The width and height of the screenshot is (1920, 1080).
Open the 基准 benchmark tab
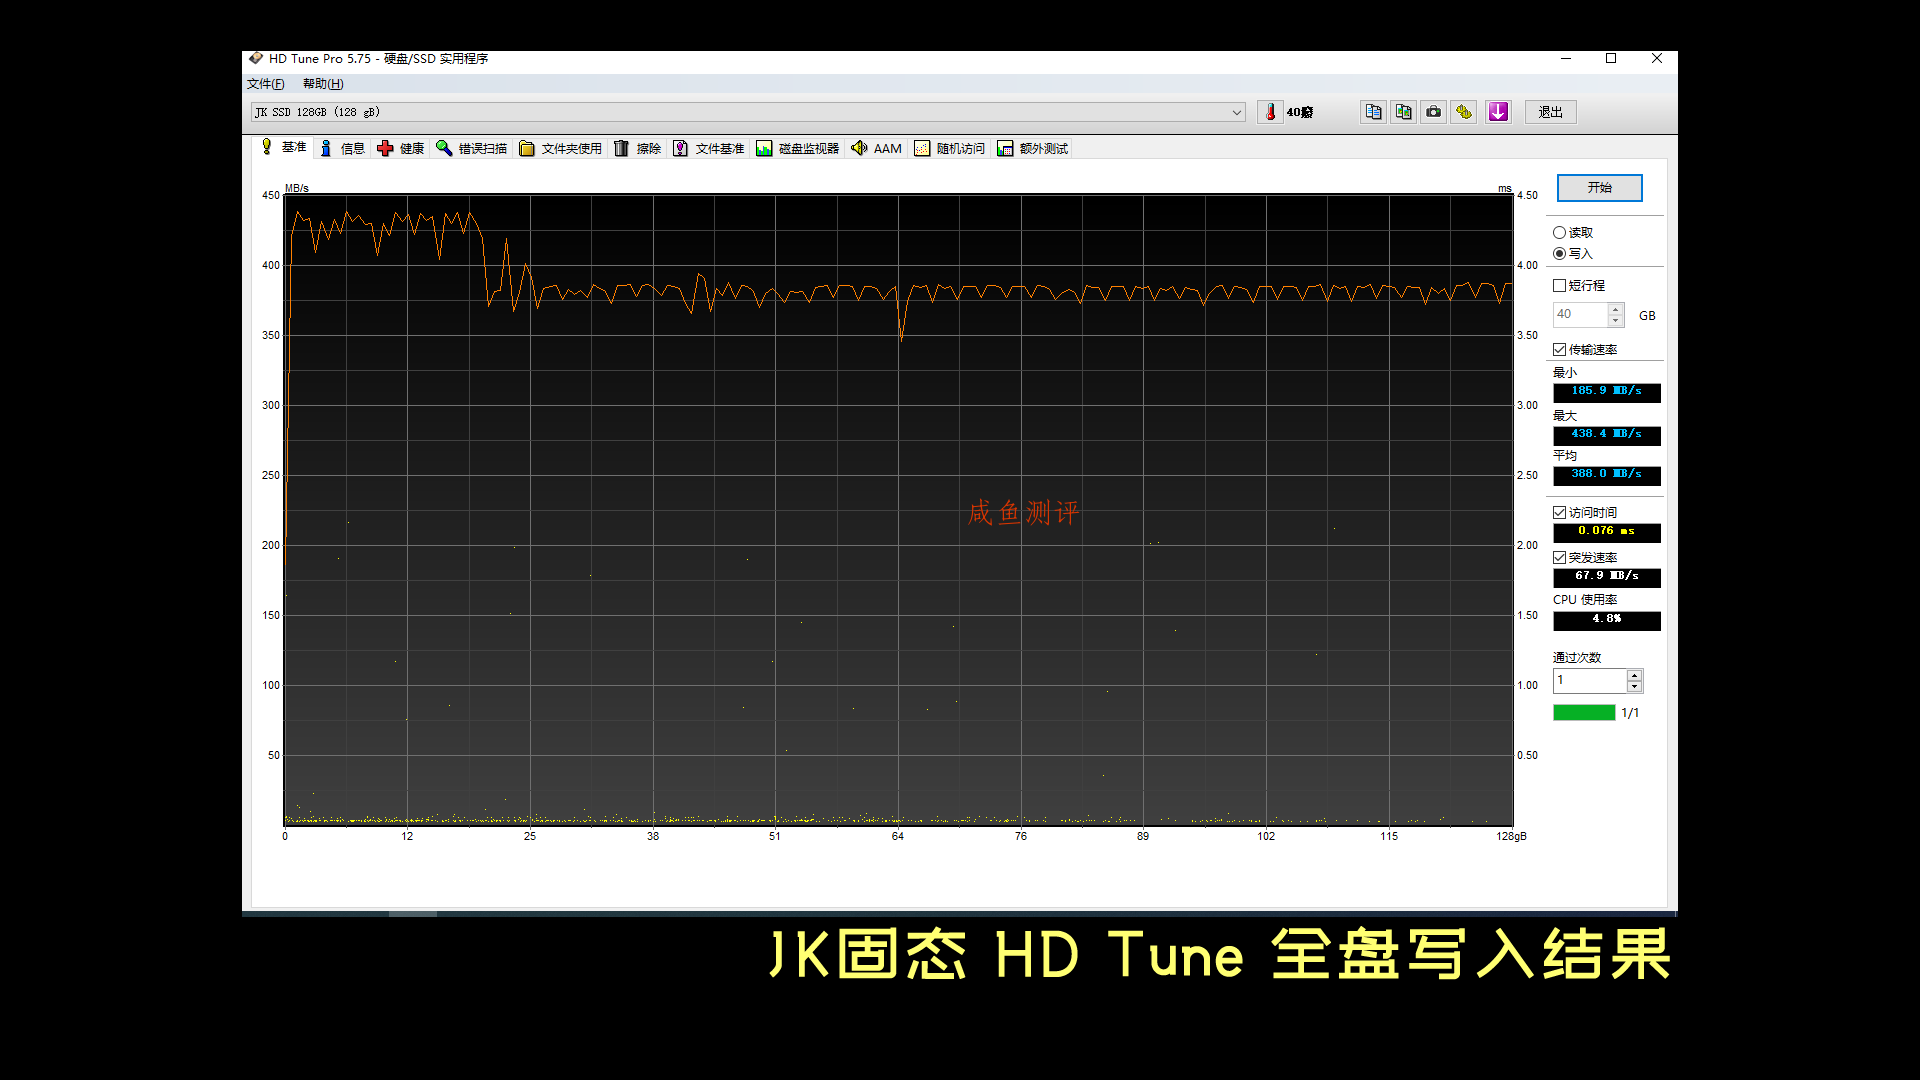(284, 147)
